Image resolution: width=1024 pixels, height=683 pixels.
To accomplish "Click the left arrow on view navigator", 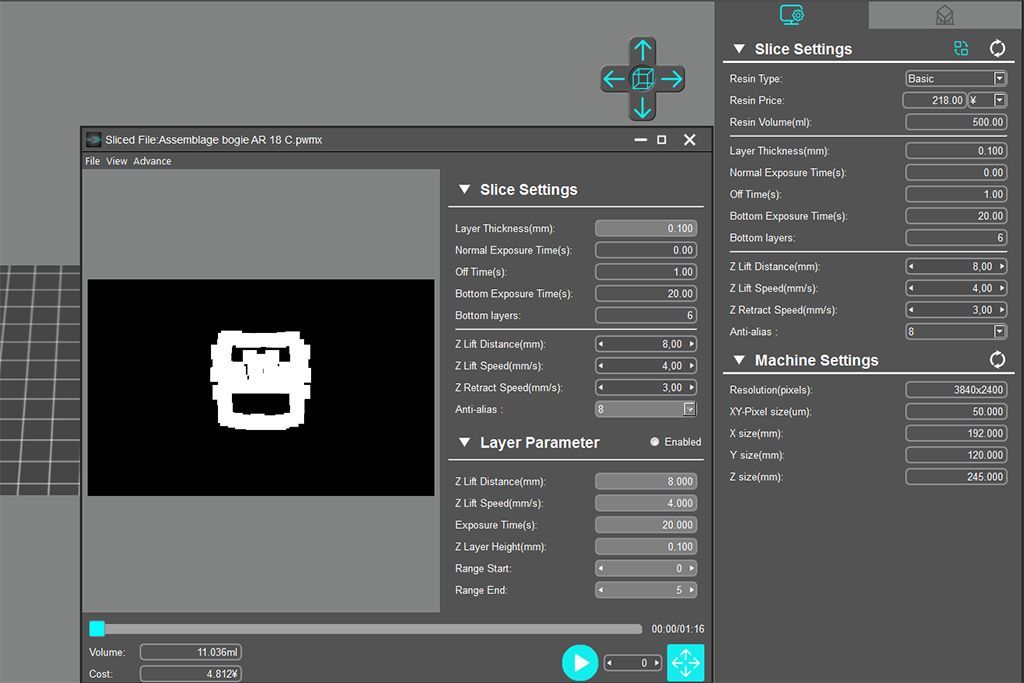I will pyautogui.click(x=613, y=79).
